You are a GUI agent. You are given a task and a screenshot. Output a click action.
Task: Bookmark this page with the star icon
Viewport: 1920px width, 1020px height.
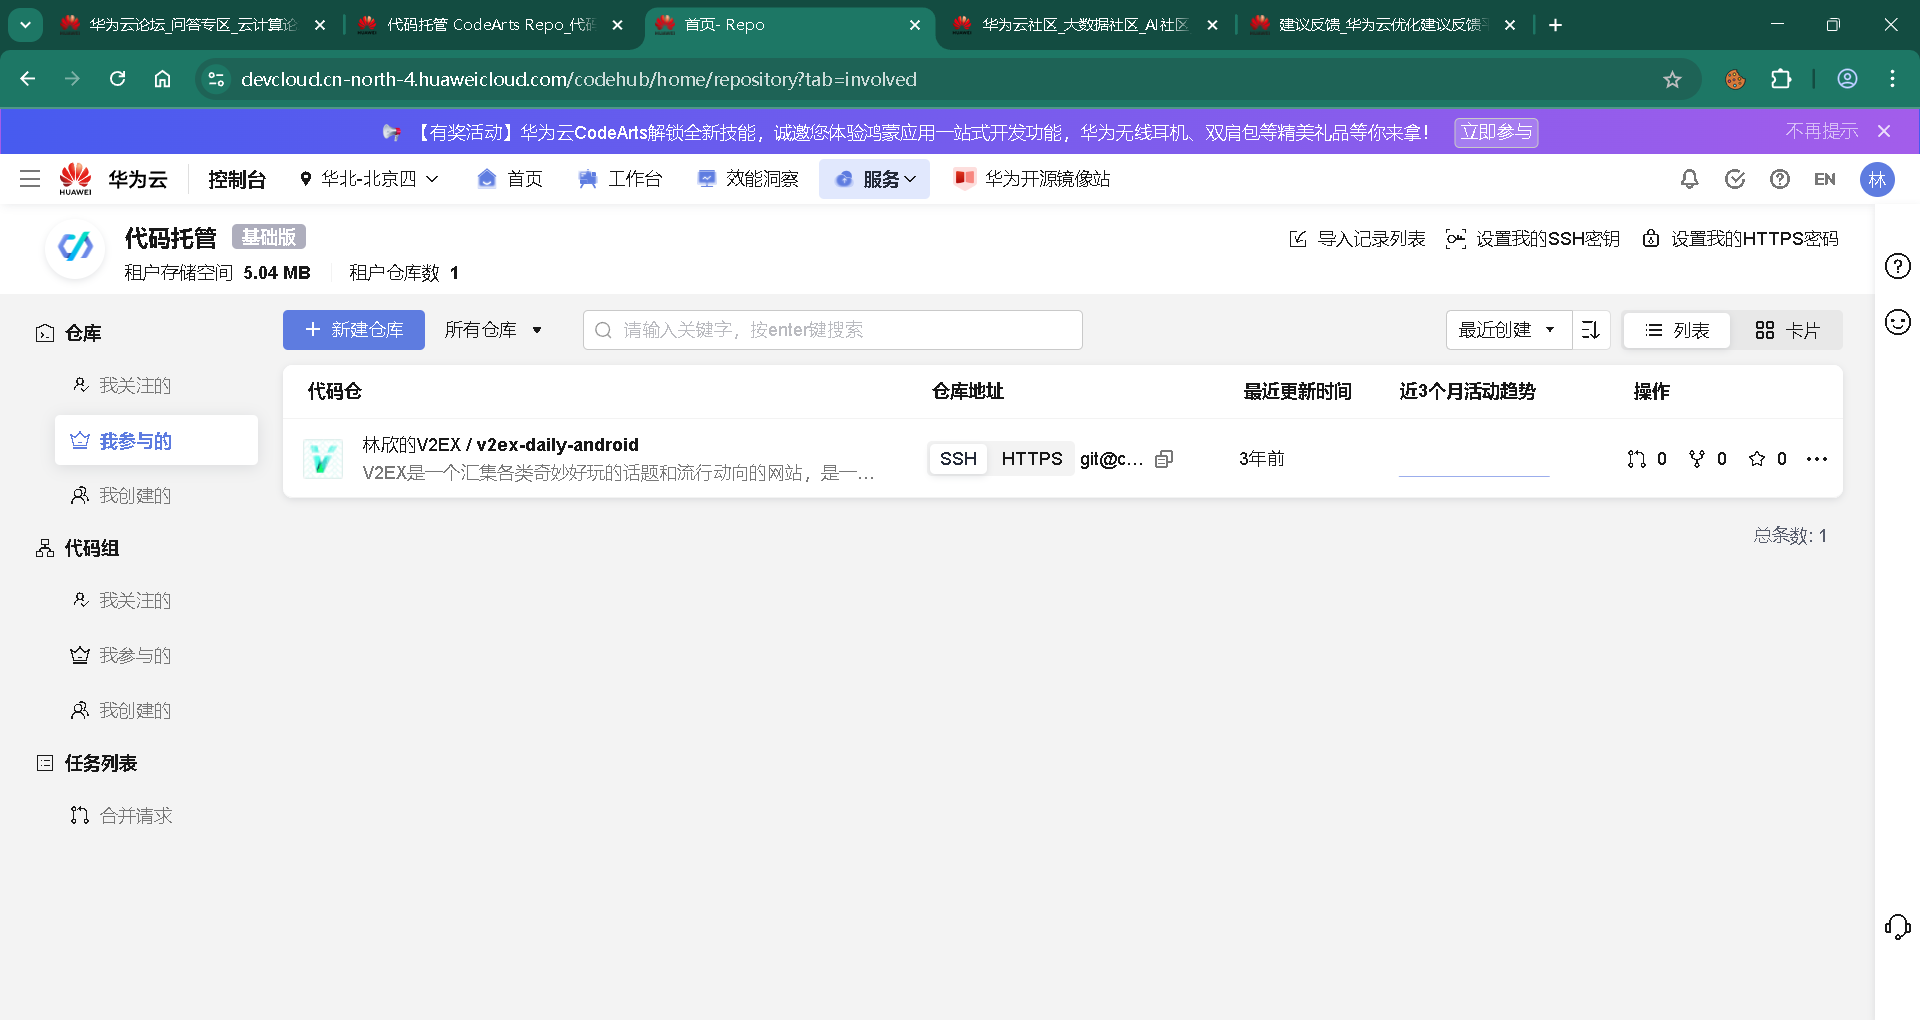point(1672,79)
